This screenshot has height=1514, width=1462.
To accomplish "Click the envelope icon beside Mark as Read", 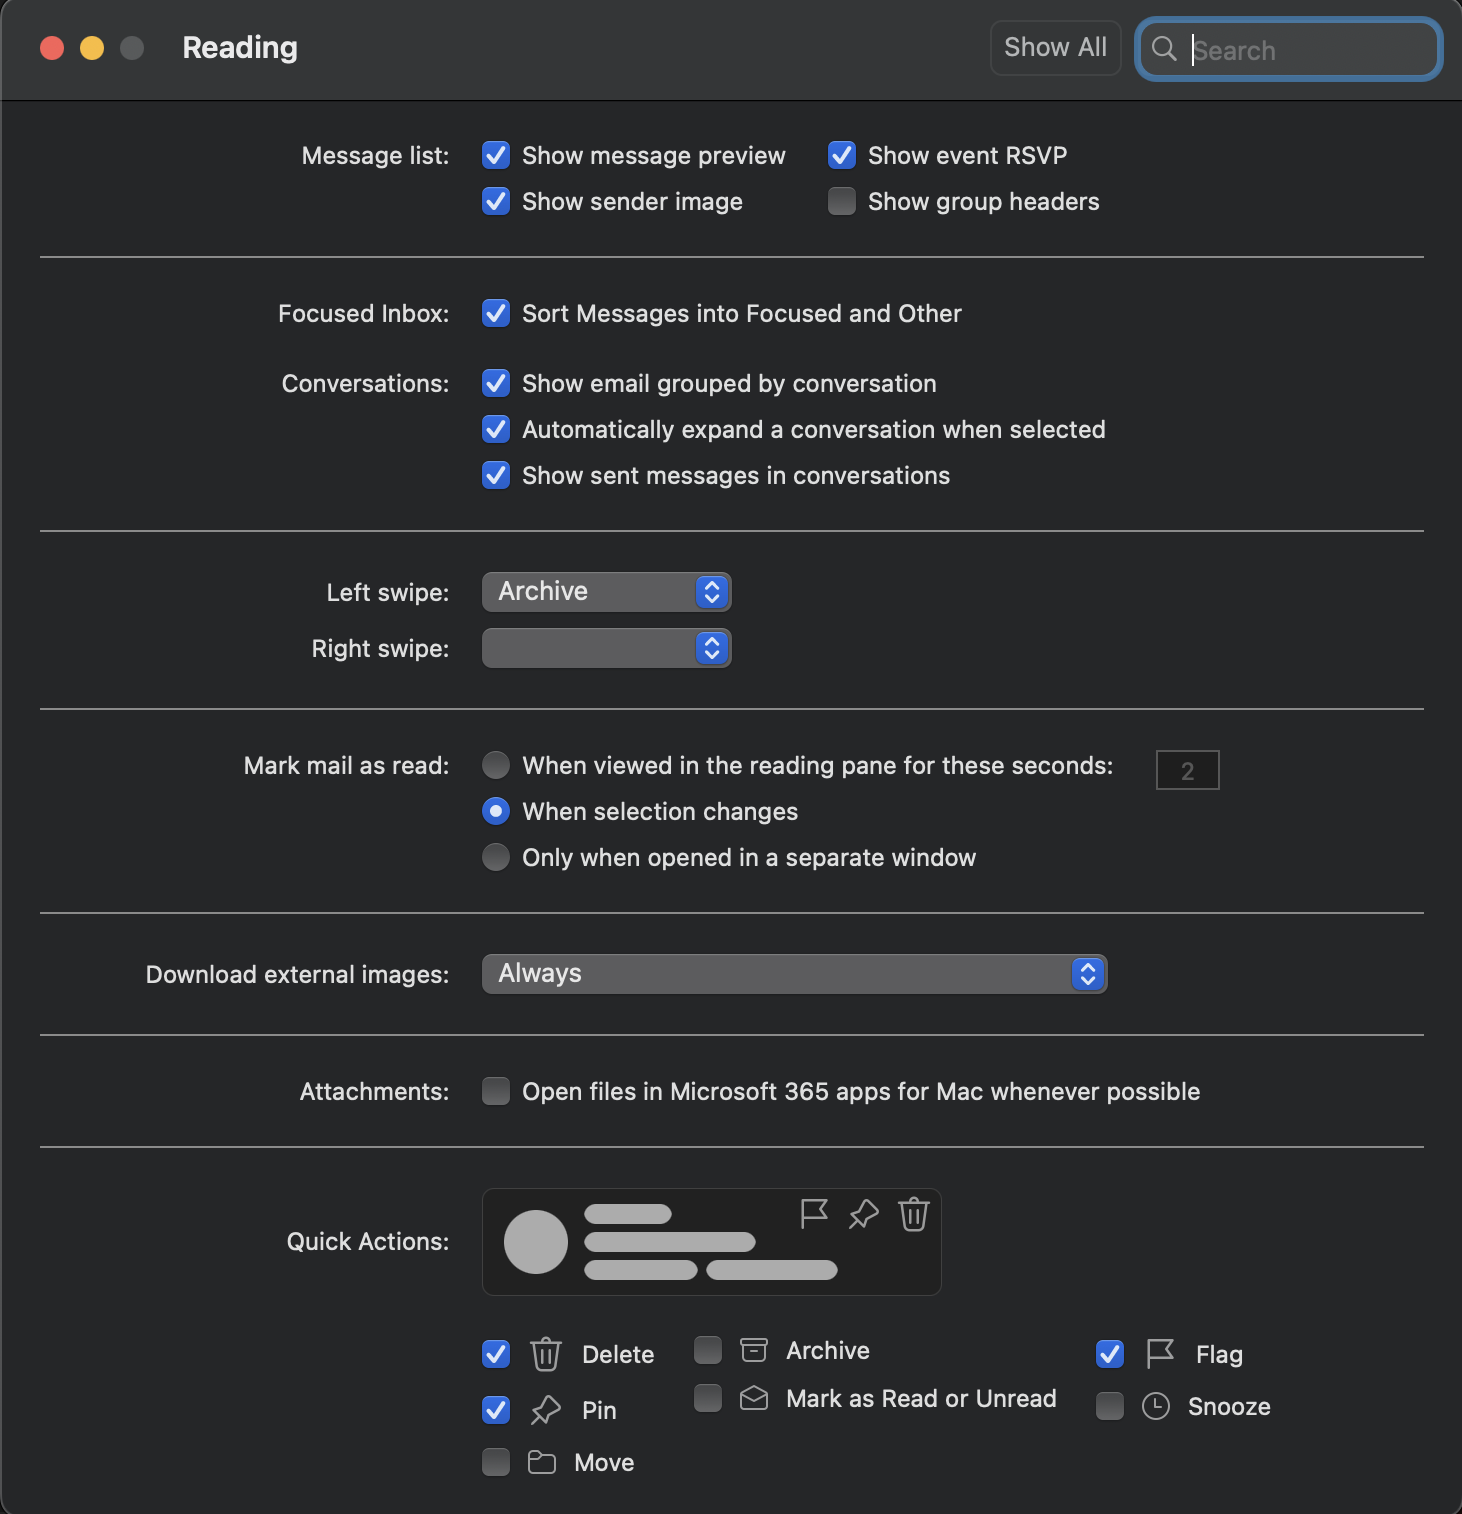I will (x=753, y=1398).
